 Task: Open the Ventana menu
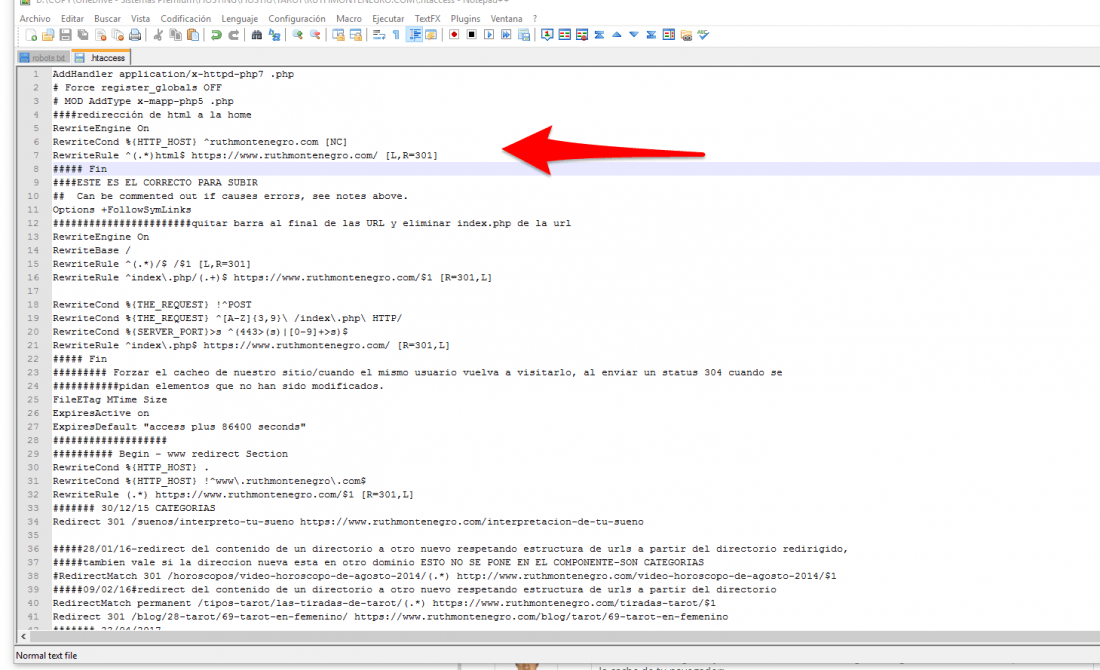(506, 18)
